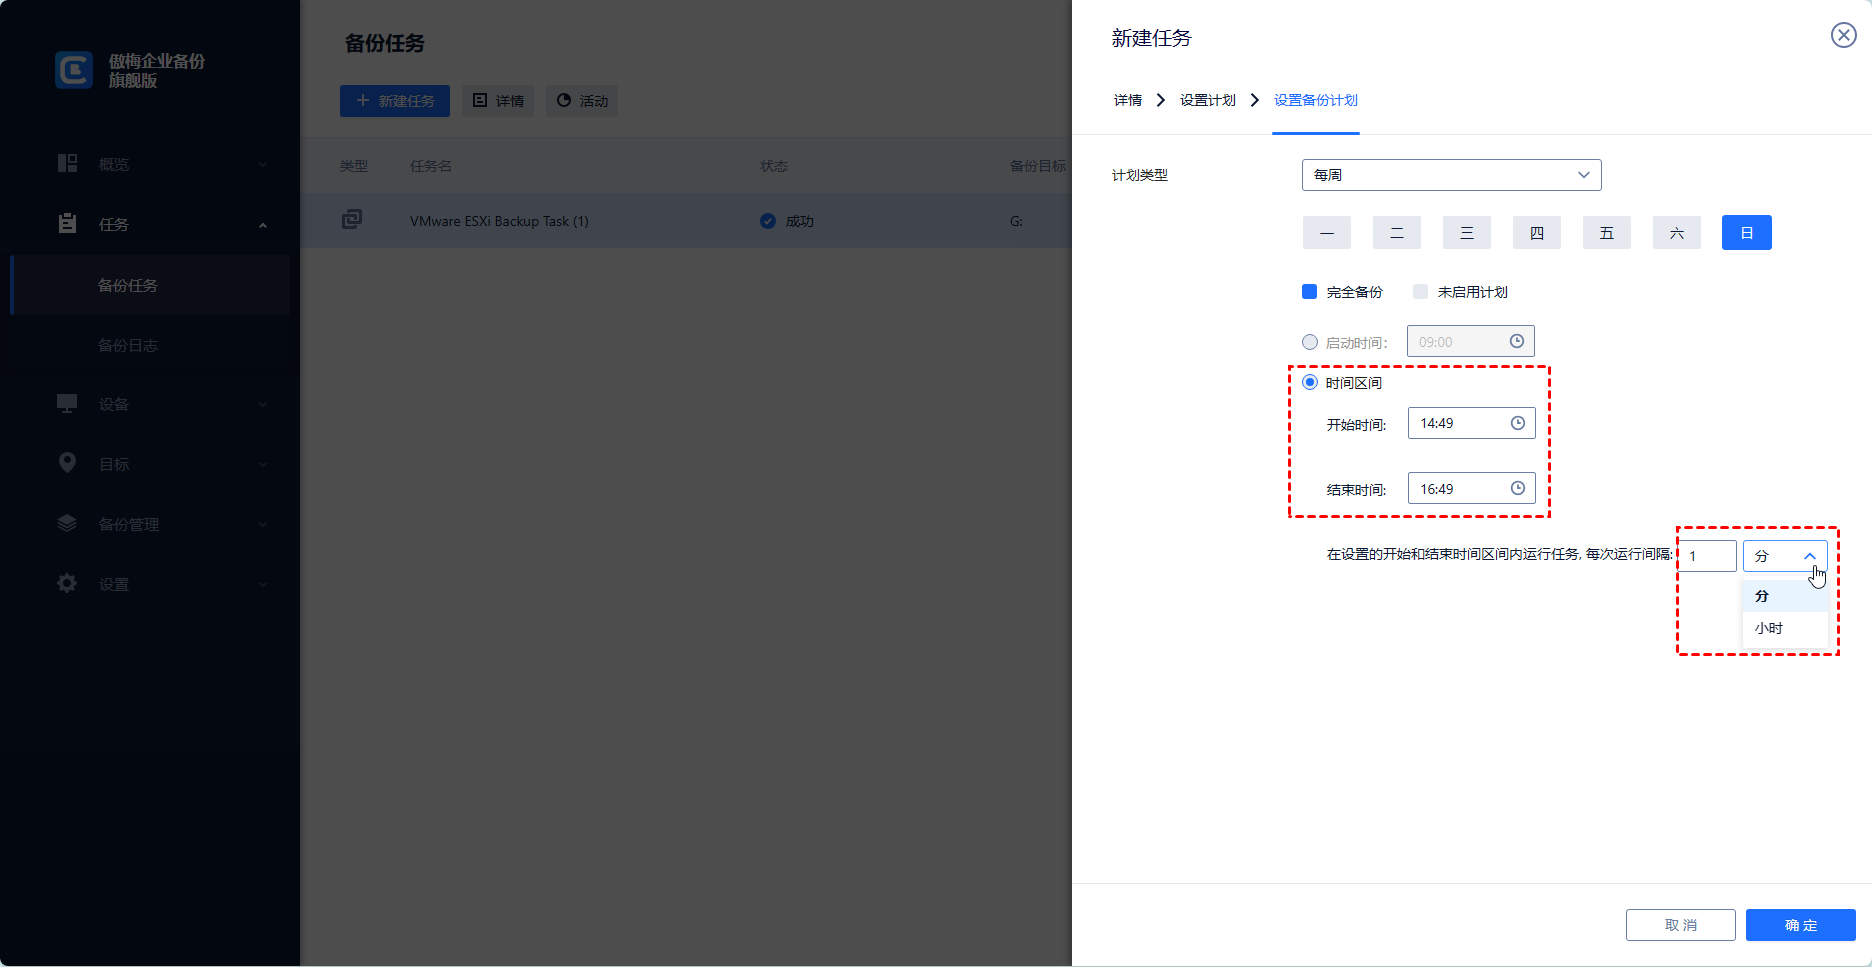Click the interval number input field
The width and height of the screenshot is (1872, 967).
click(1708, 556)
